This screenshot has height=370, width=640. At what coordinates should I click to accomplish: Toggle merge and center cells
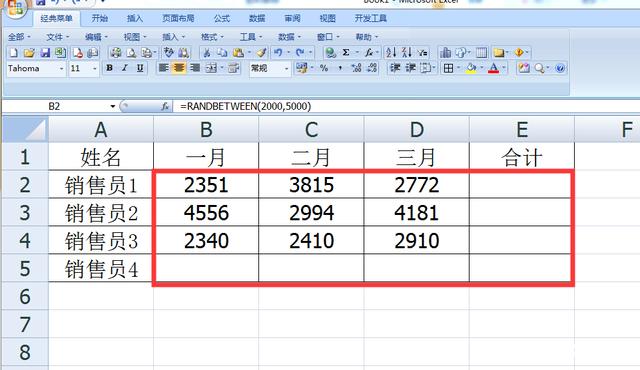pyautogui.click(x=211, y=68)
